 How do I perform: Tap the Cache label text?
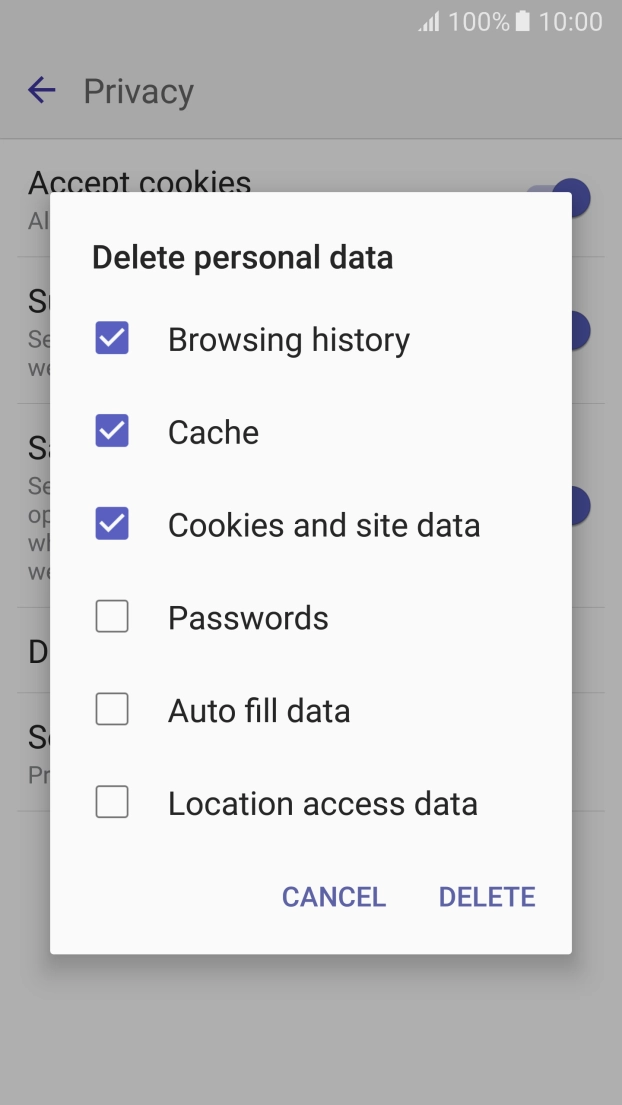(x=213, y=432)
